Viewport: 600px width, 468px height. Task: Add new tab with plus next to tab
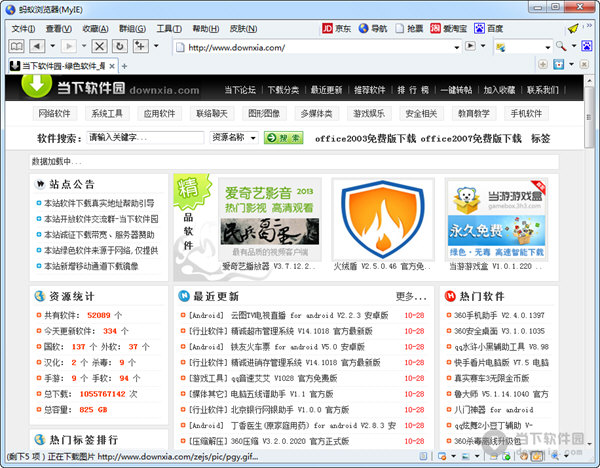pyautogui.click(x=124, y=66)
